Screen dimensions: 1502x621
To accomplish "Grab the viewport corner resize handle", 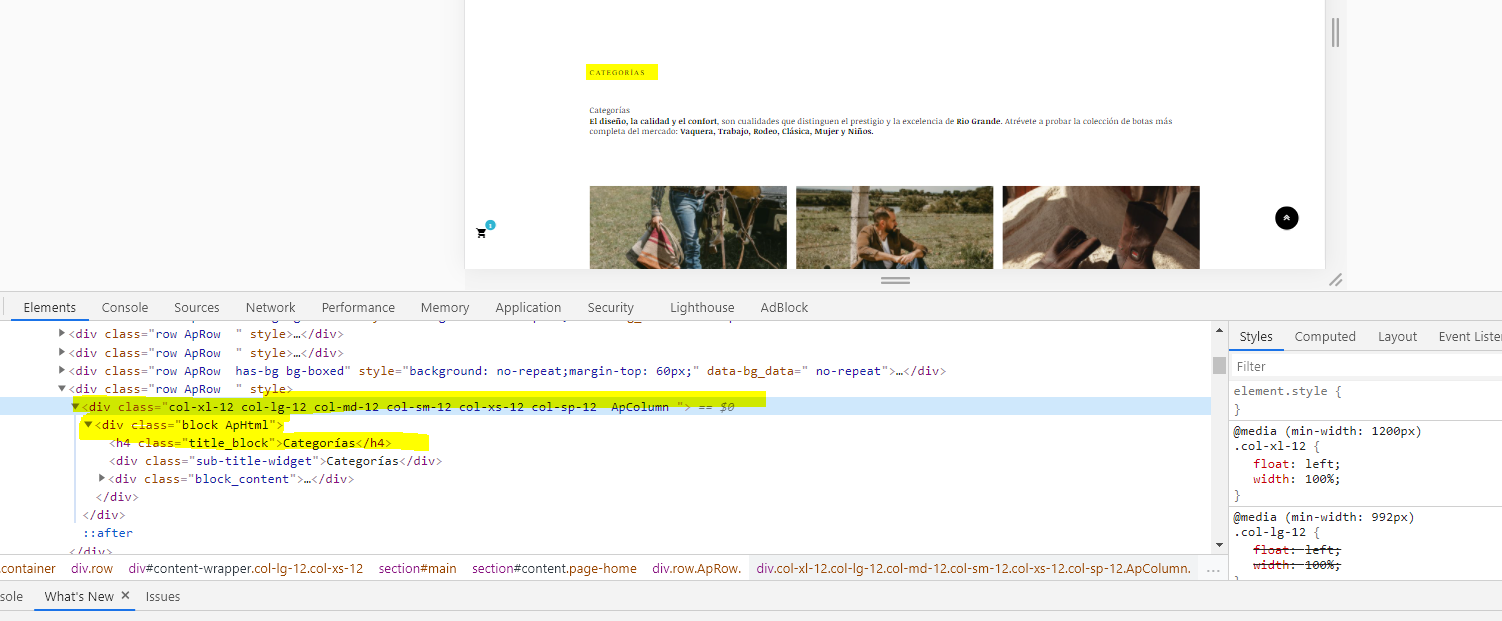I will point(1335,280).
